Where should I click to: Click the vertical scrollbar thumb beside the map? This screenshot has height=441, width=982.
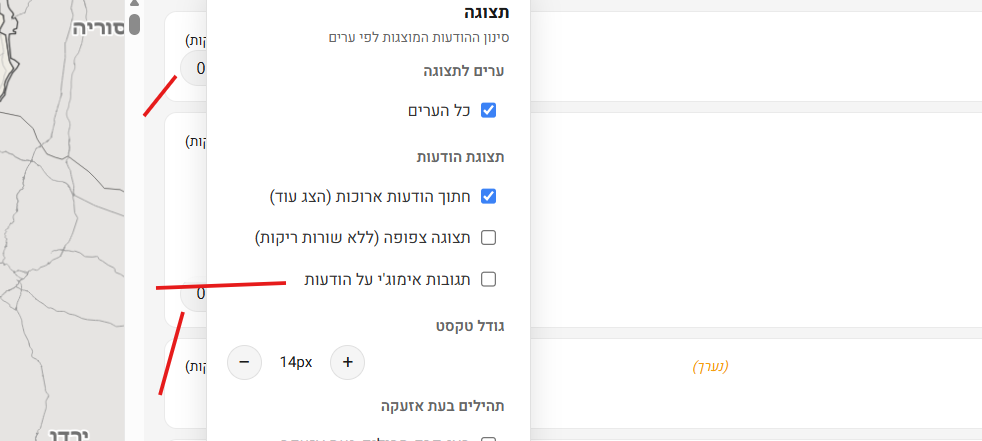click(134, 22)
